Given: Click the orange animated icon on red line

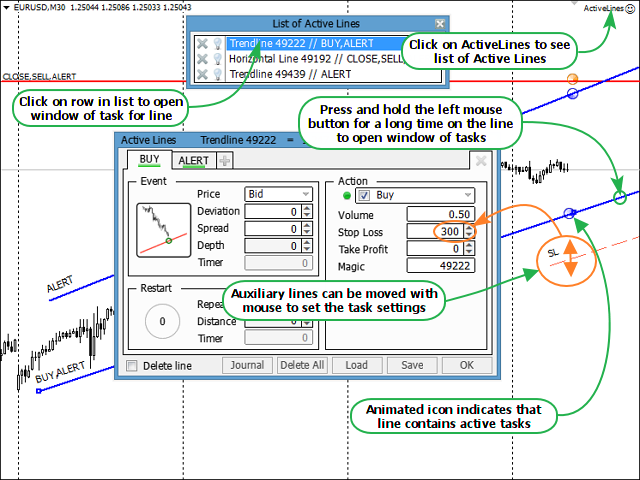Looking at the screenshot, I should [x=573, y=79].
